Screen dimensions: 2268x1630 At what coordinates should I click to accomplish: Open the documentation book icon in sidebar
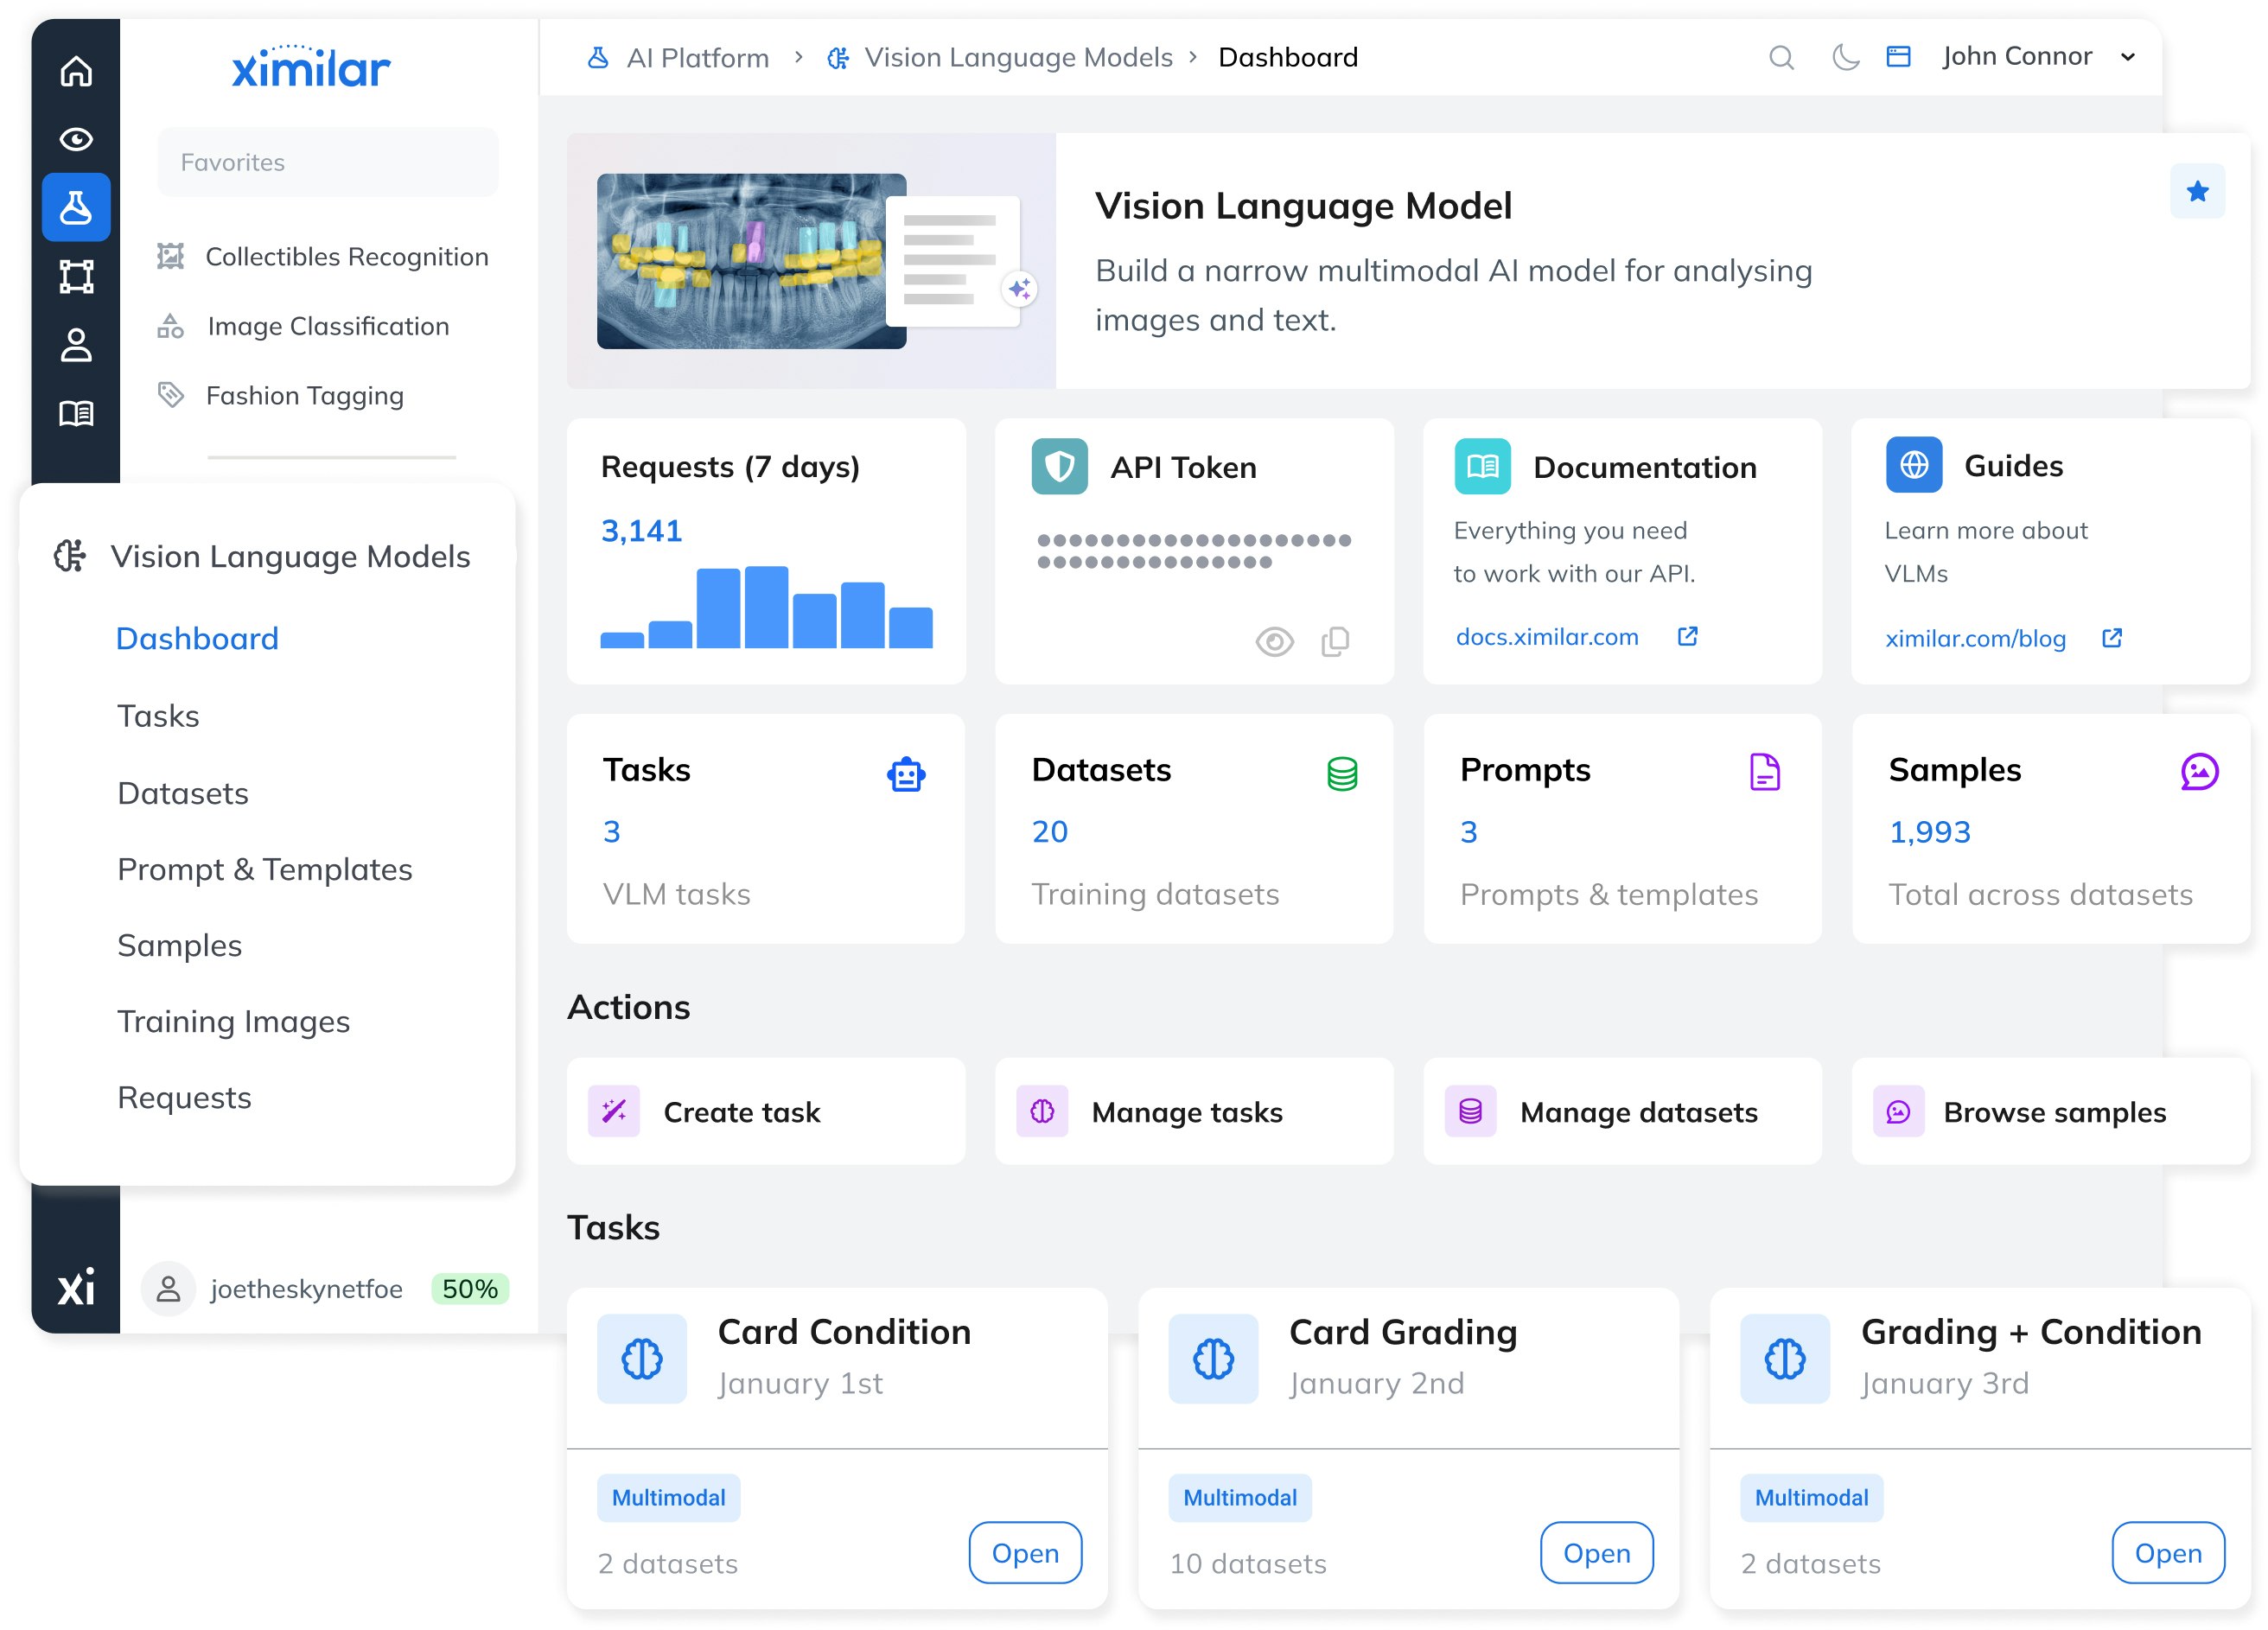coord(76,413)
